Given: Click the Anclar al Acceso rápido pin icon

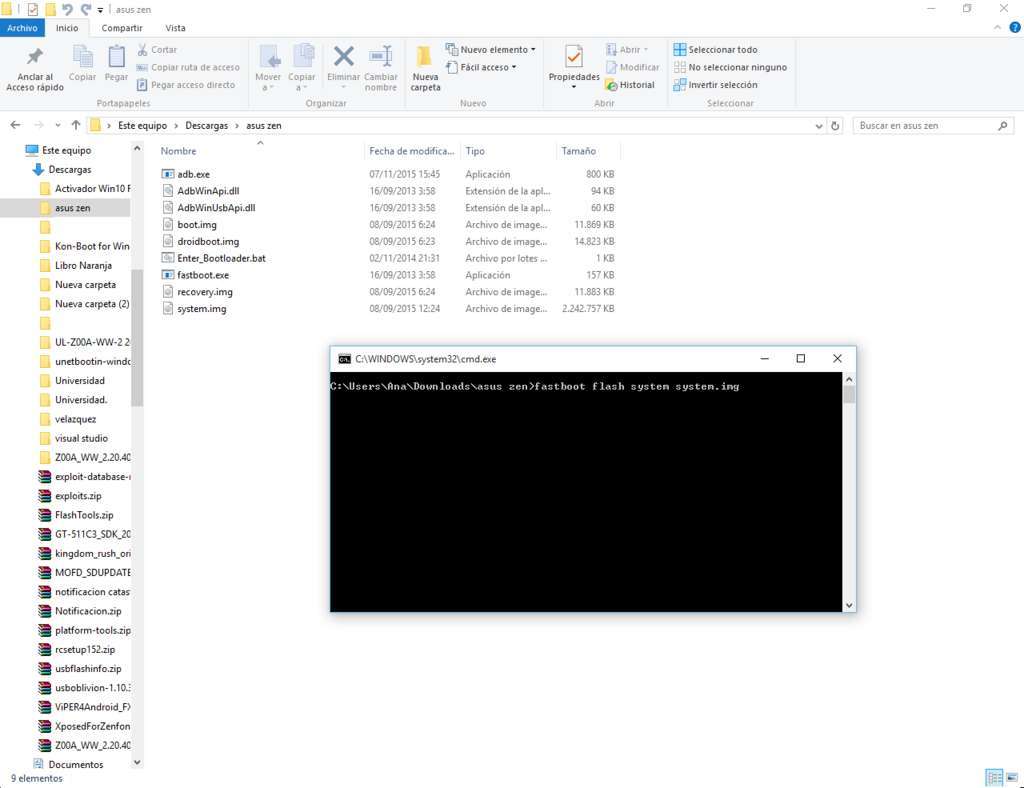Looking at the screenshot, I should 35,57.
